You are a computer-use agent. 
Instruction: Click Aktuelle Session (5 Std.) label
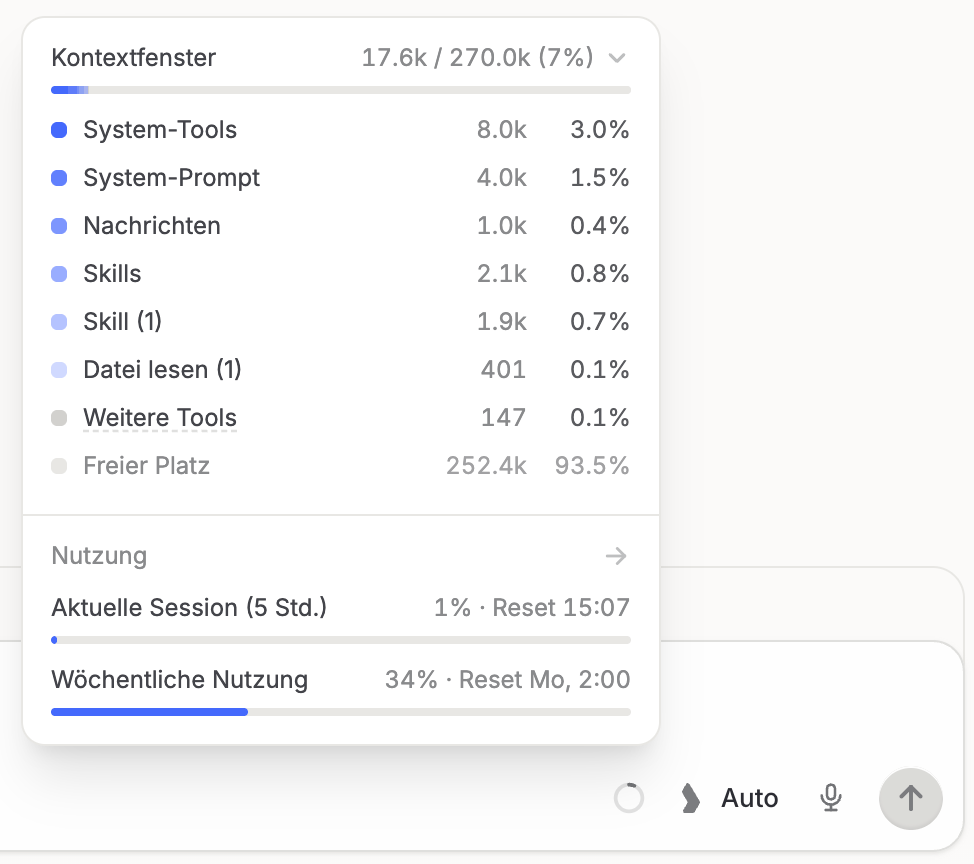pos(189,607)
